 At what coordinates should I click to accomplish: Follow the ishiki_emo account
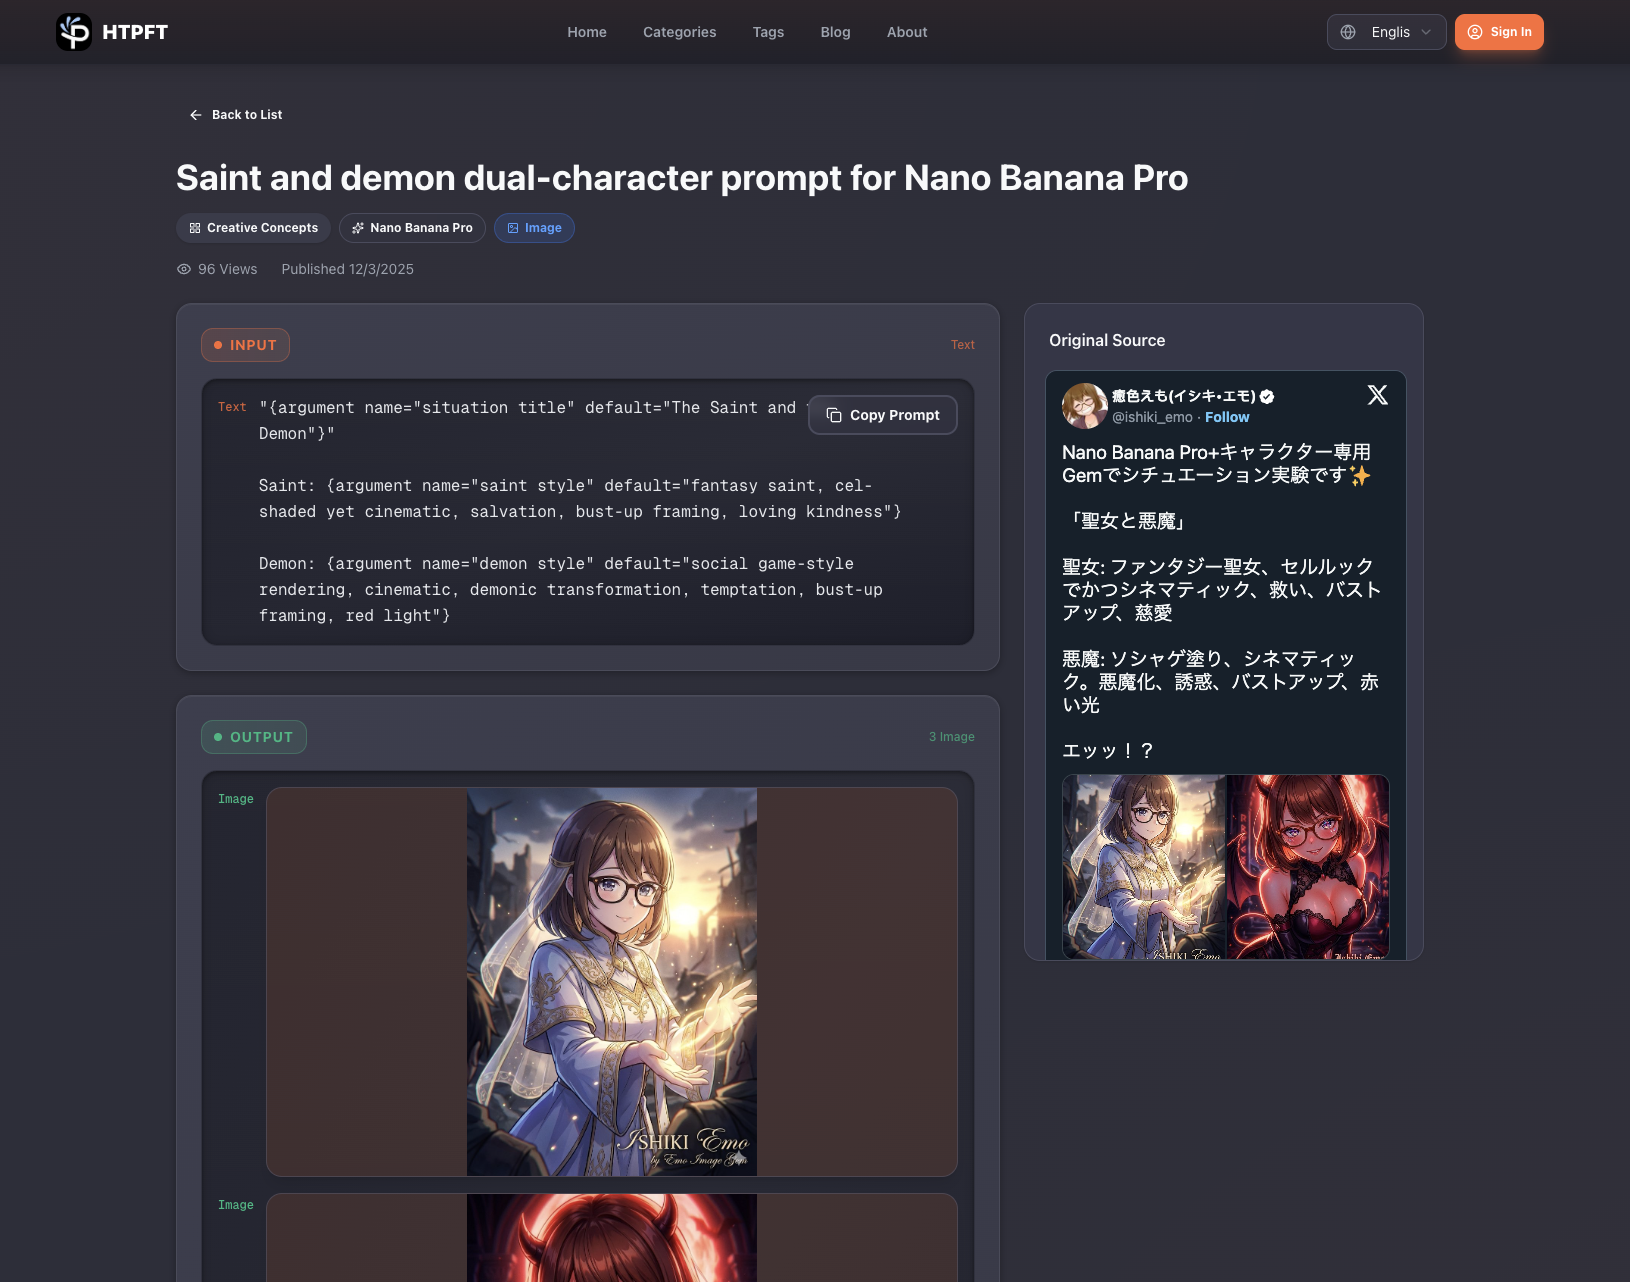tap(1227, 417)
